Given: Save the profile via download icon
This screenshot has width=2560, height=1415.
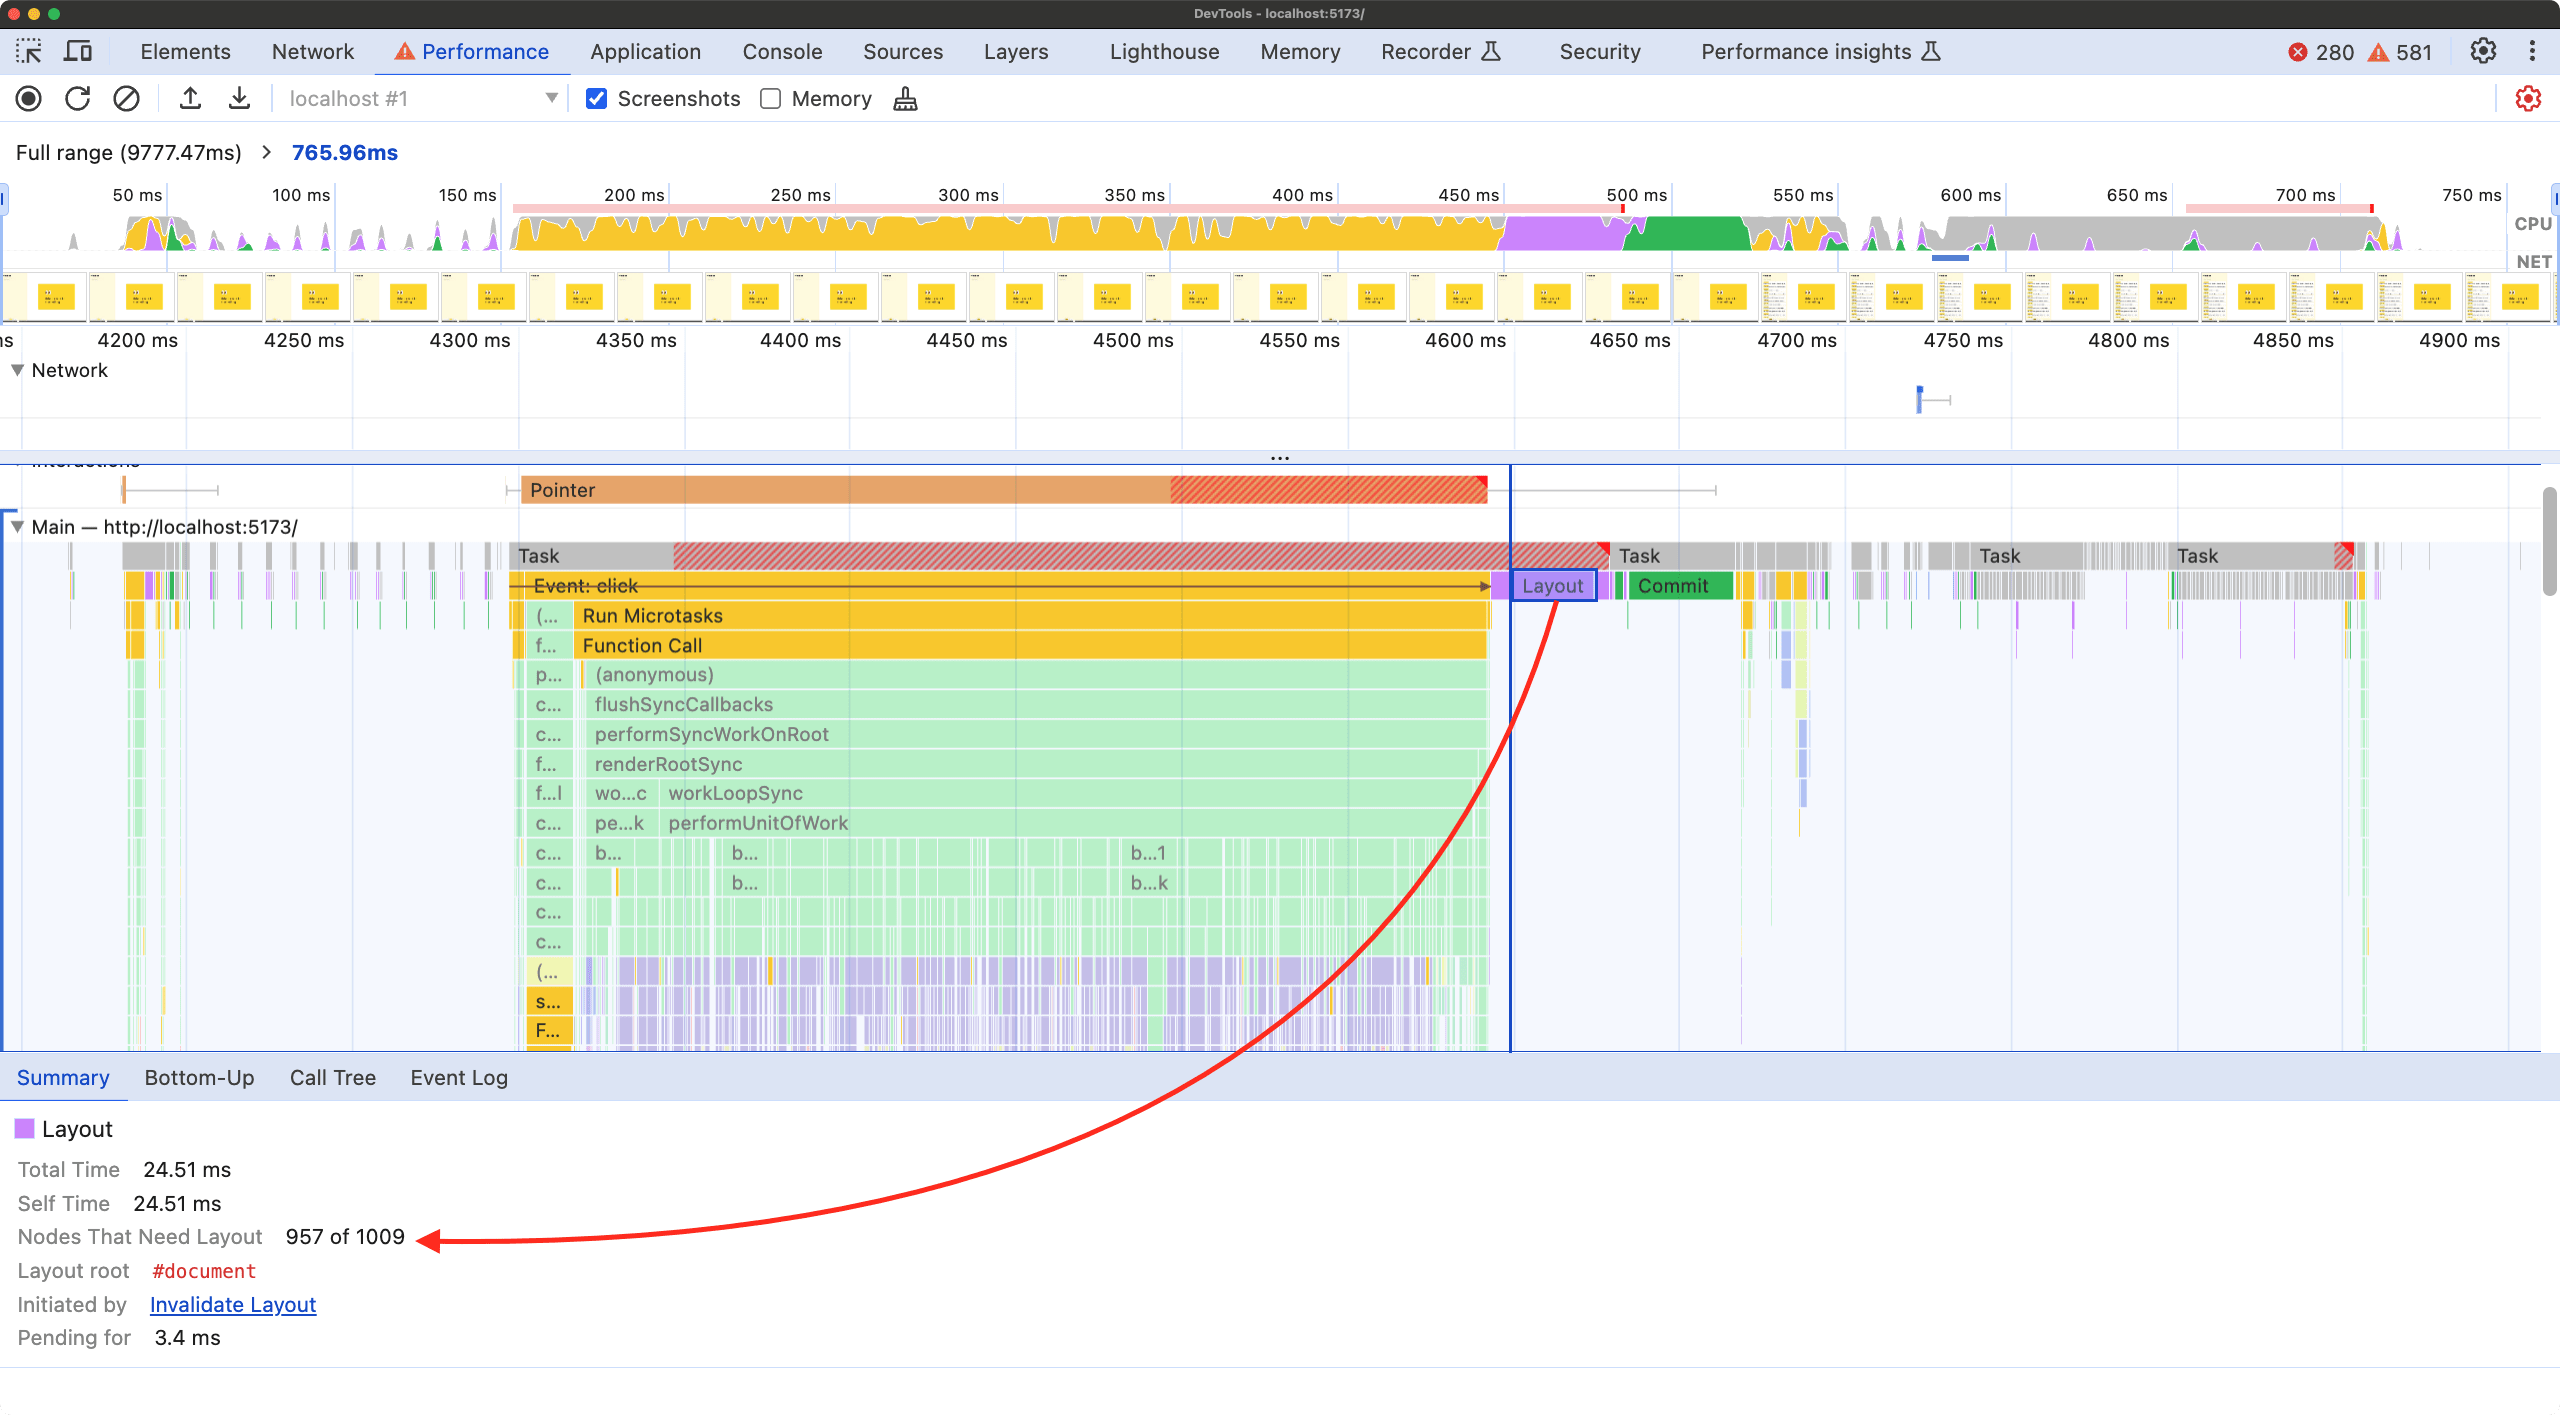Looking at the screenshot, I should pyautogui.click(x=240, y=98).
